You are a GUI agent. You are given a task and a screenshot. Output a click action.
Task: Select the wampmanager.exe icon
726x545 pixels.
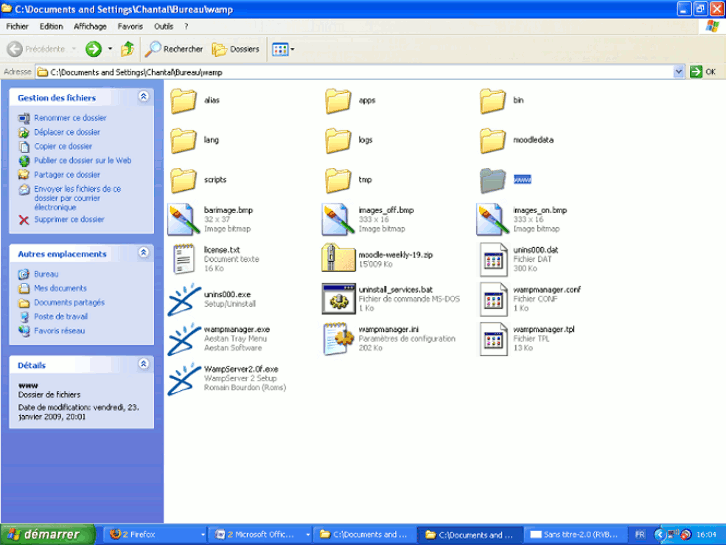[184, 339]
